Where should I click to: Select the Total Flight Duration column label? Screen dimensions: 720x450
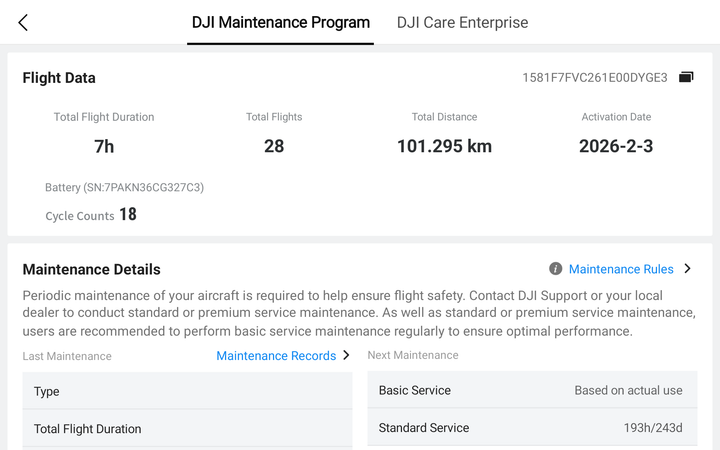point(104,117)
